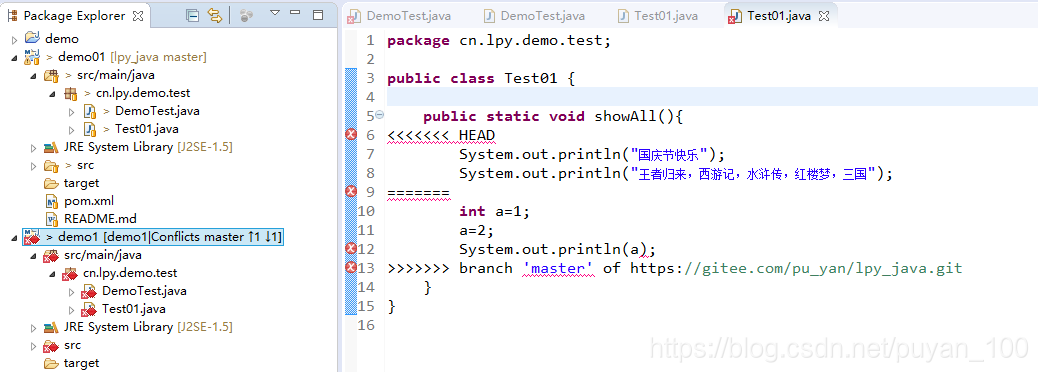The image size is (1038, 372).
Task: Click JRE System Library icon in demo1
Action: tap(52, 327)
